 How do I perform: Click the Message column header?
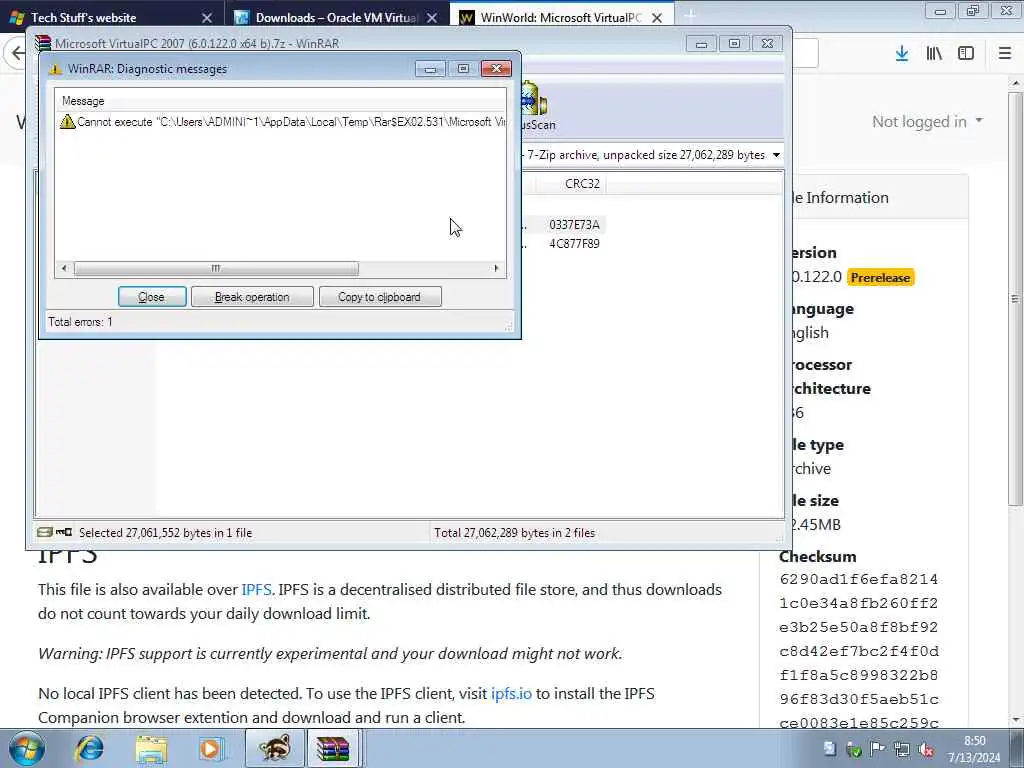[83, 101]
